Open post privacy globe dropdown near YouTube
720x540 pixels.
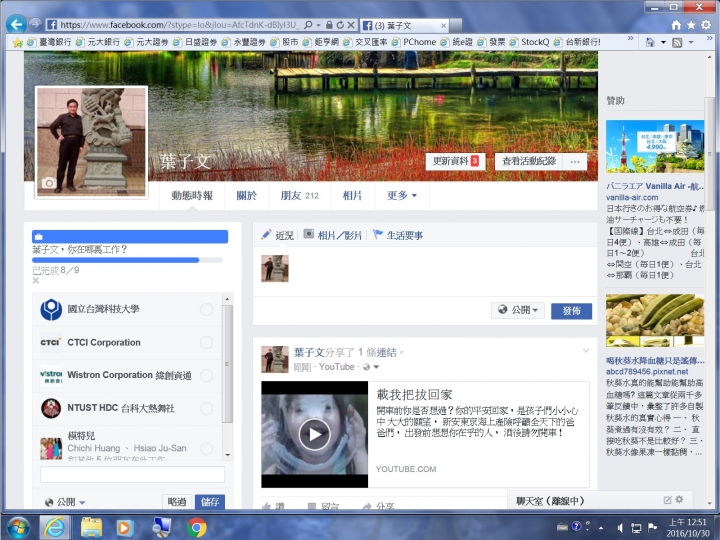coord(371,367)
